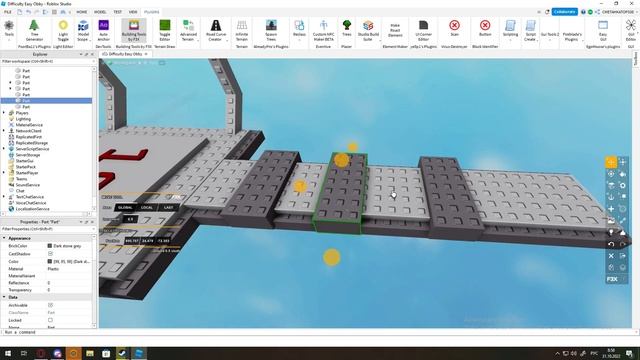Open the Infinite Terrain plugin

(x=242, y=31)
